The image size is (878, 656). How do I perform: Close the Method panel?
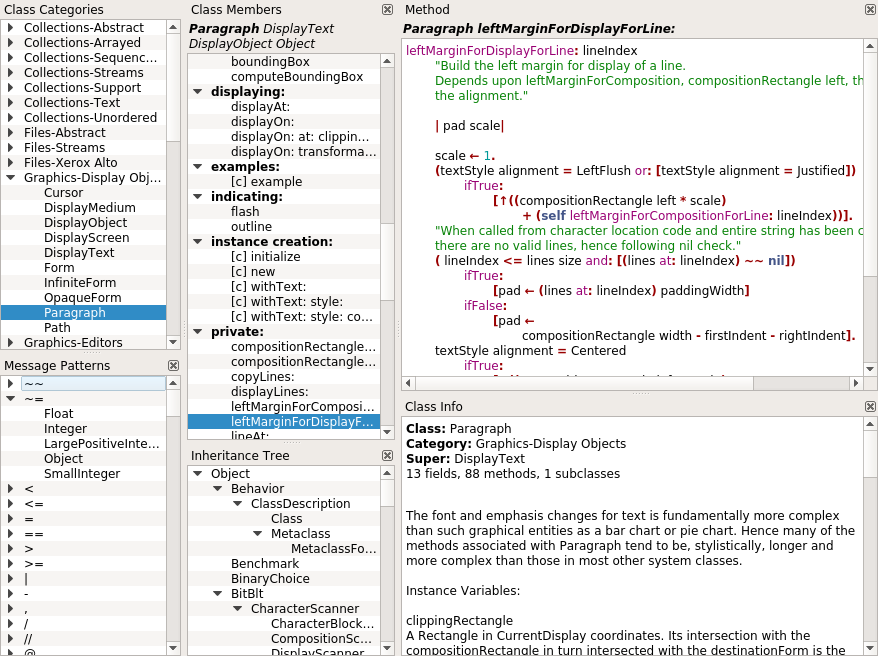[x=871, y=10]
